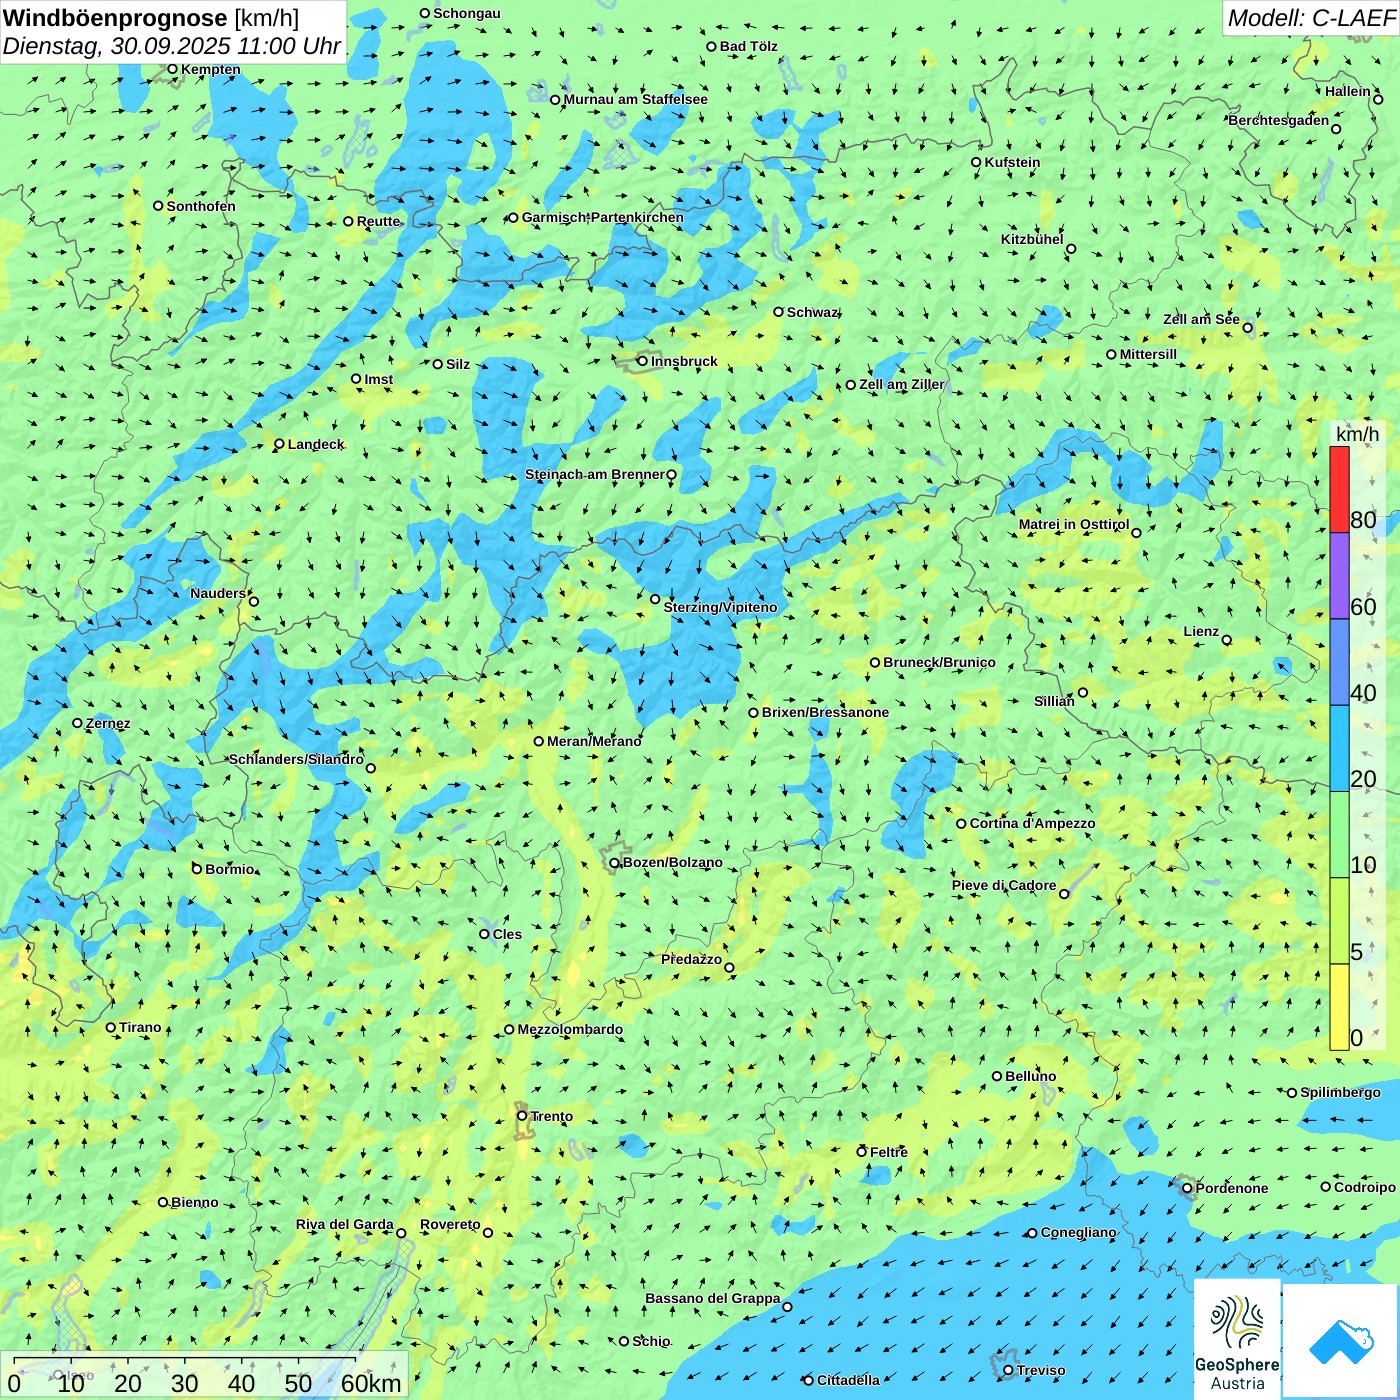
Task: Click the Kufstein location circle
Action: [976, 162]
